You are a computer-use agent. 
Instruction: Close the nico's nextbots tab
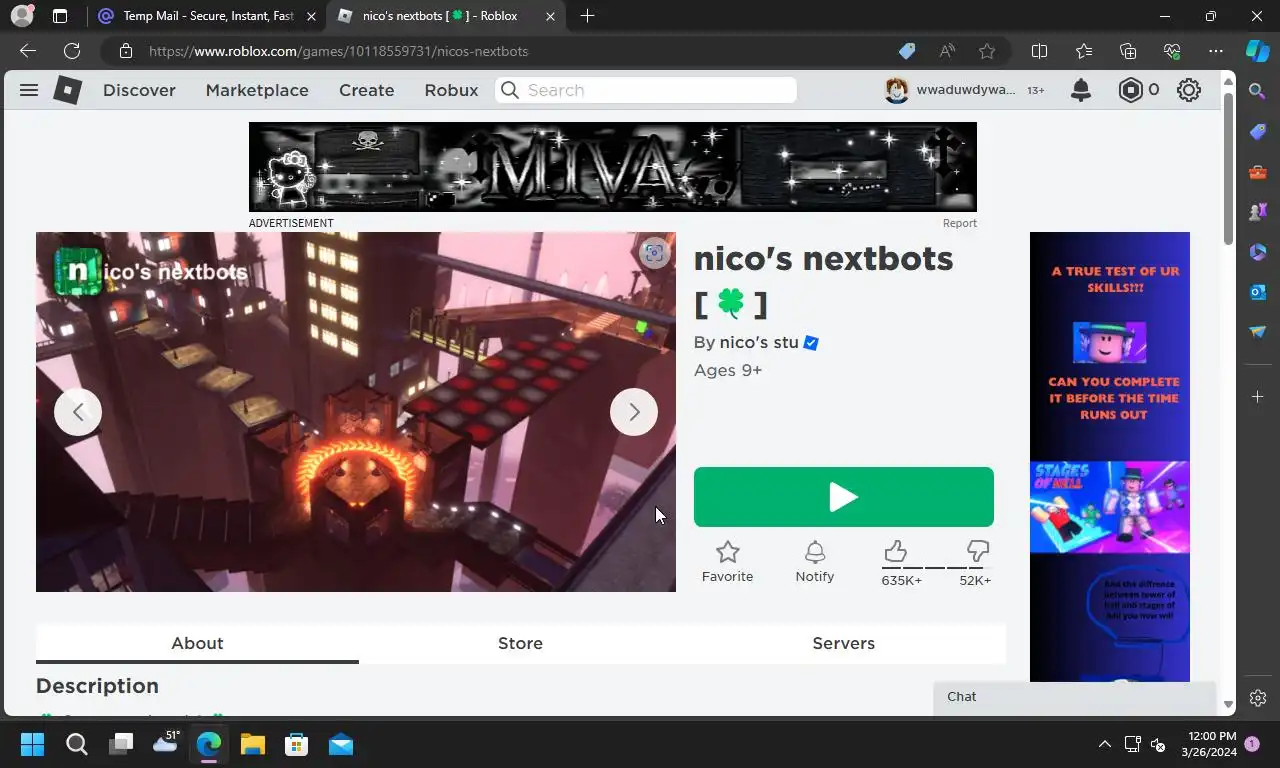point(550,16)
